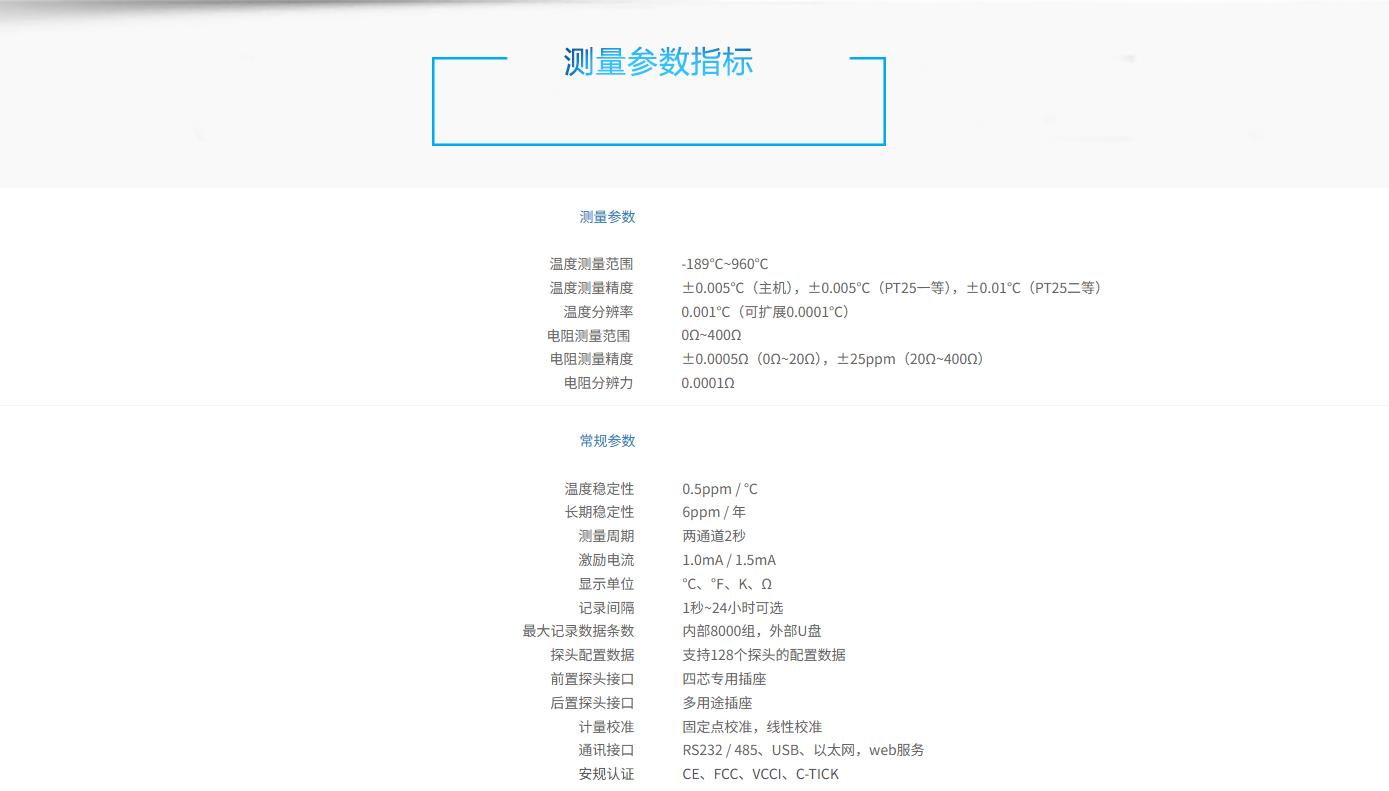Select the 最大记录数据条数 label
1389x791 pixels.
578,631
